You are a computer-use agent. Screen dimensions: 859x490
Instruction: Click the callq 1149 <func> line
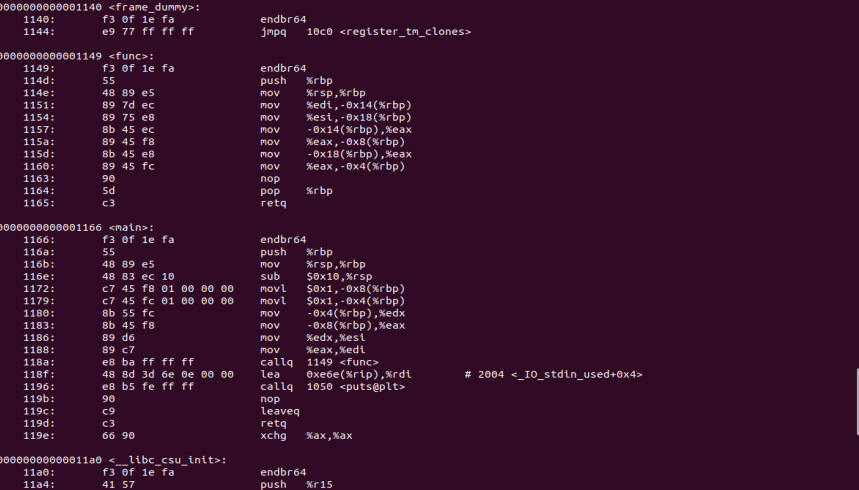tap(319, 362)
